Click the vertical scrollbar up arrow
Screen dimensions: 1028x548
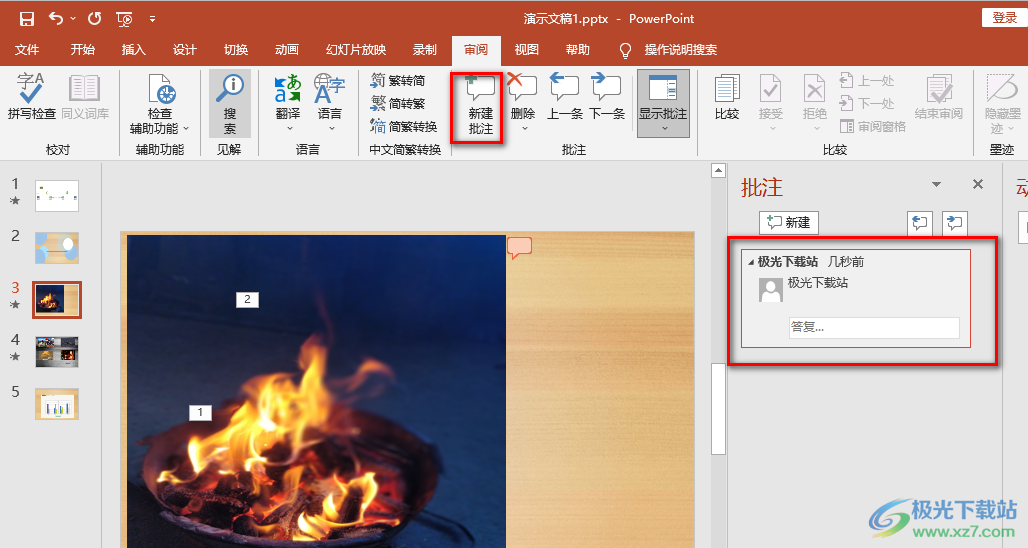coord(719,171)
